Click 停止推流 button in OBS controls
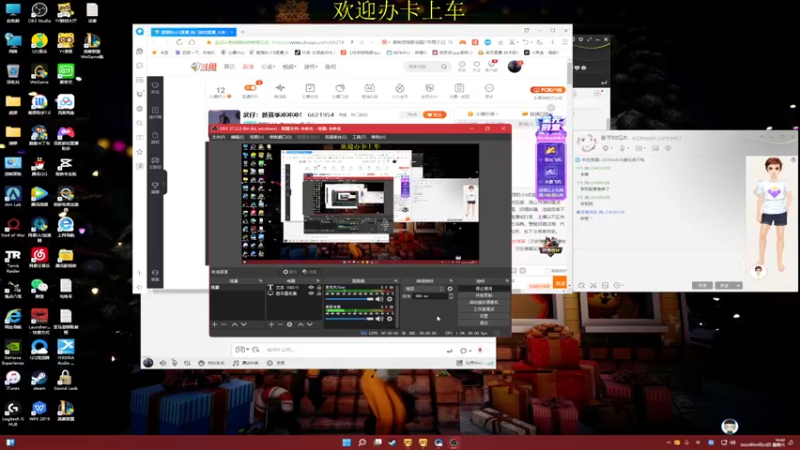 pos(484,289)
